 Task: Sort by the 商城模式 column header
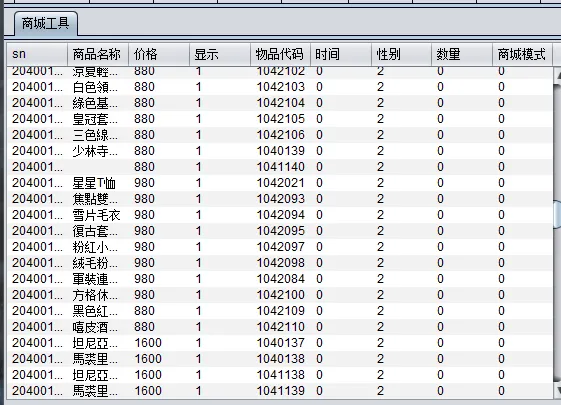coord(523,54)
